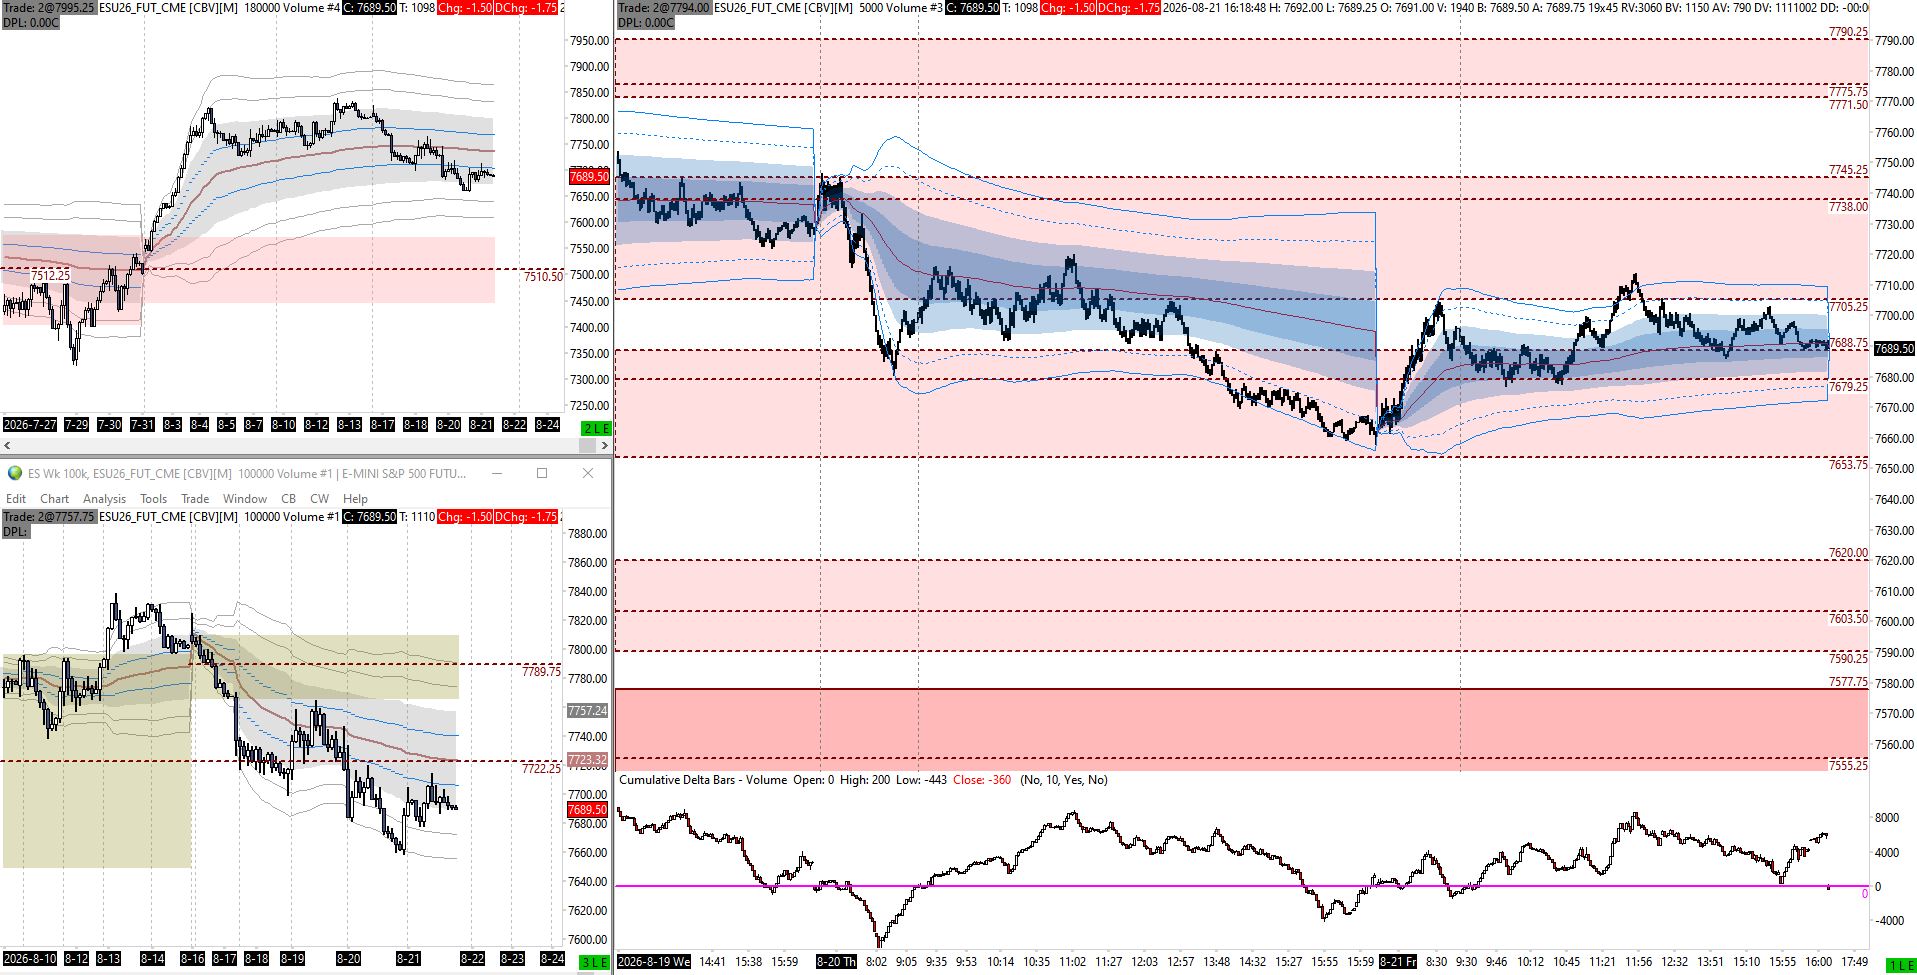Click the 7512.25 label in top-left chart
Image resolution: width=1917 pixels, height=975 pixels.
coord(50,275)
